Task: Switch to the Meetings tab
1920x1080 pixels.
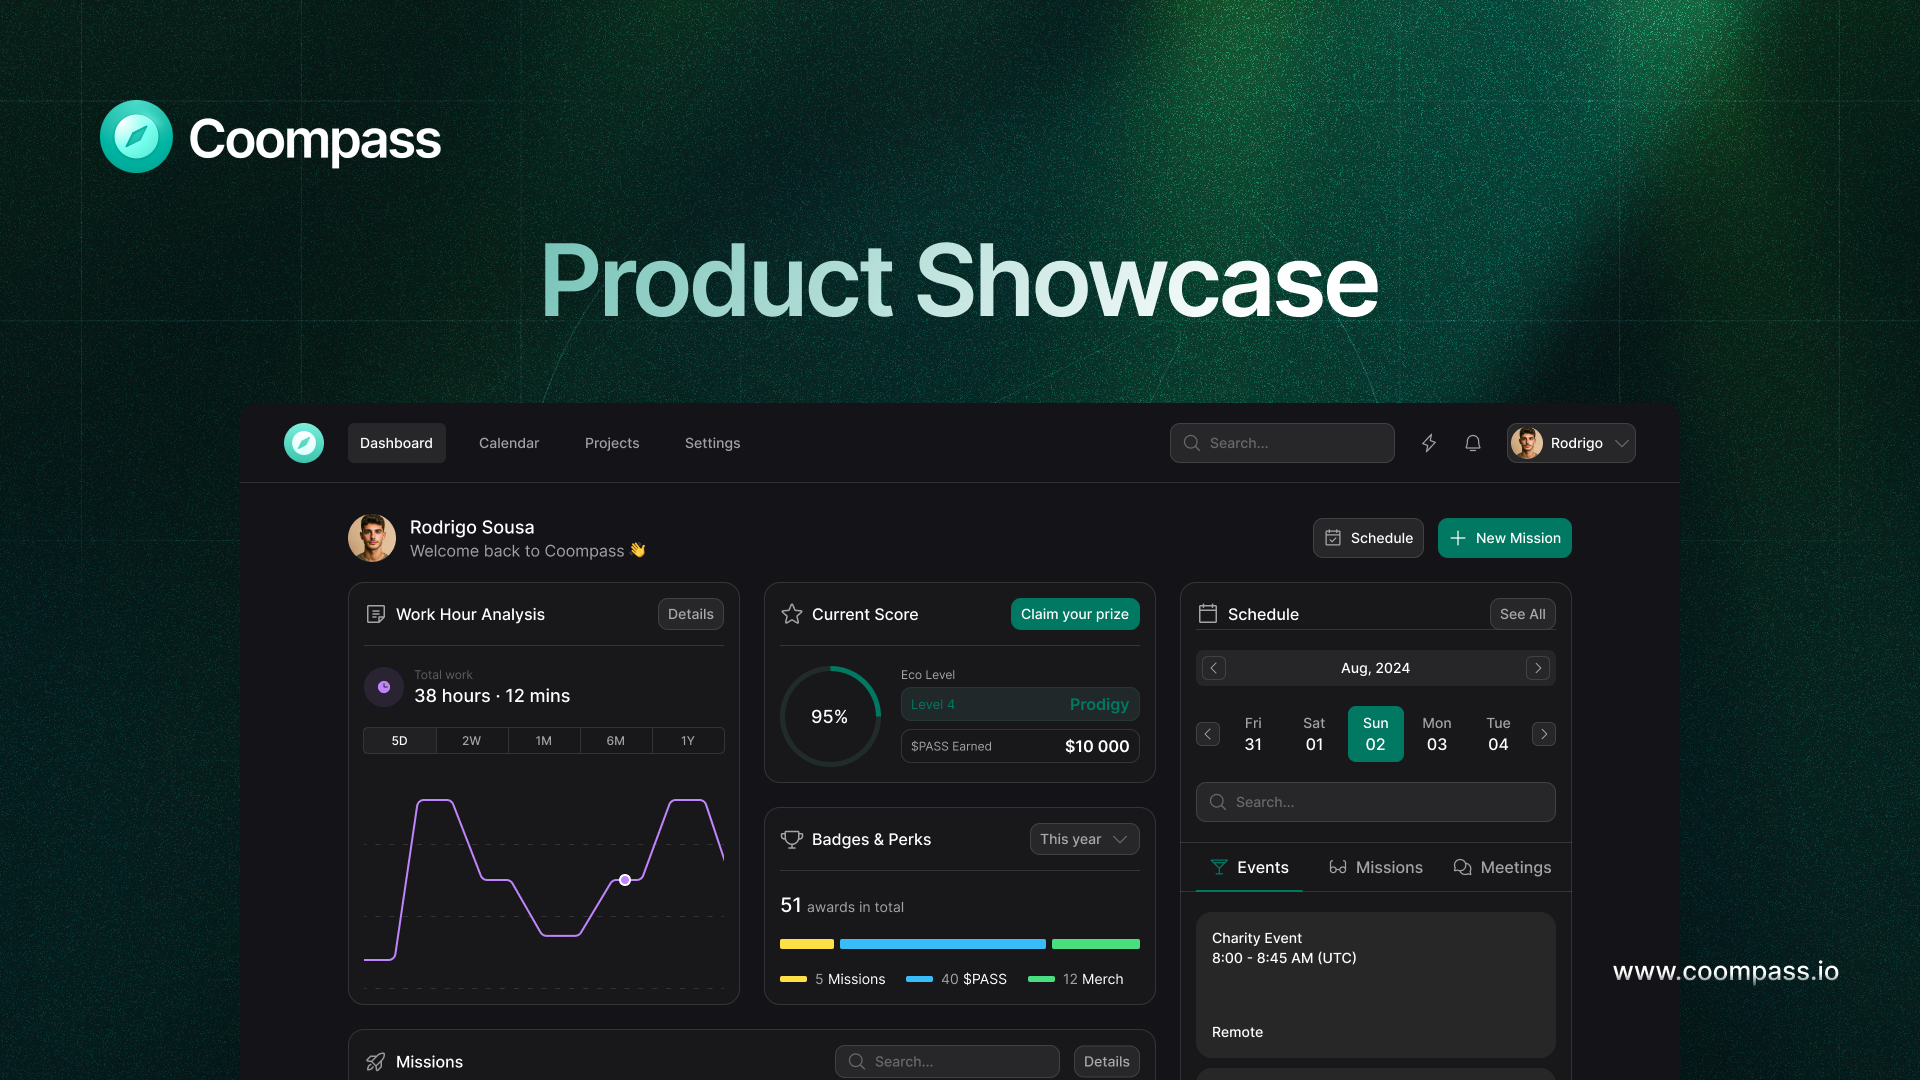Action: [1502, 867]
